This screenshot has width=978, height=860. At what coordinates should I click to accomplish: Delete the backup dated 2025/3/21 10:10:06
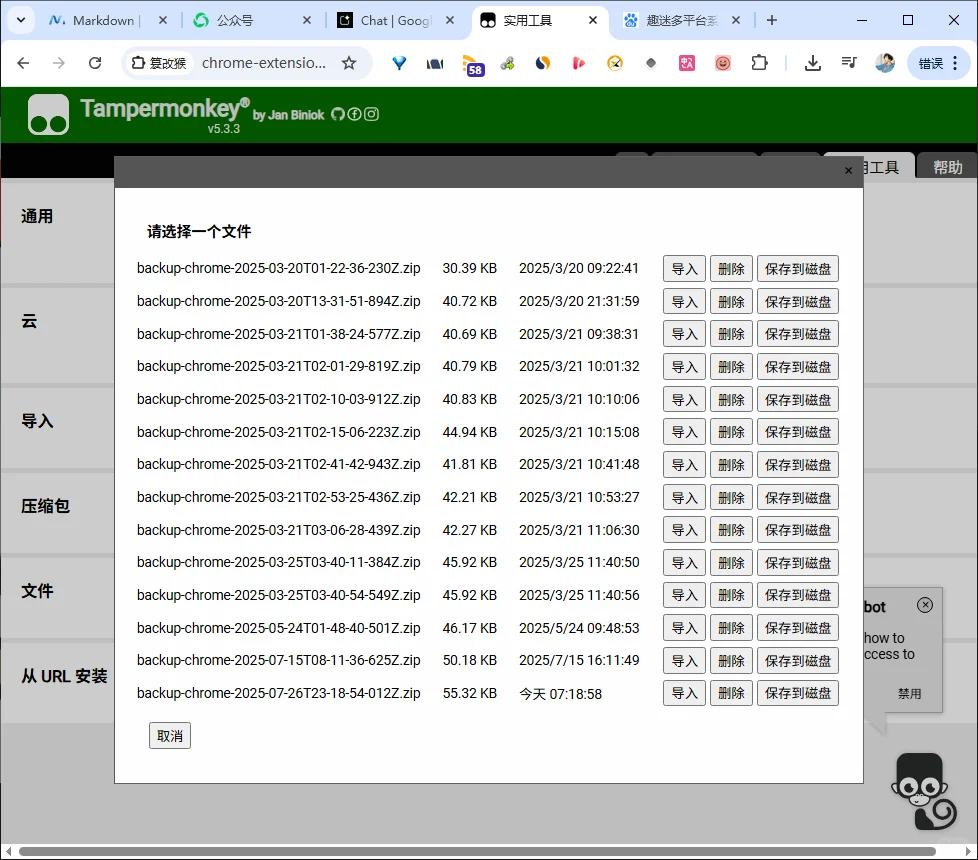click(x=731, y=400)
